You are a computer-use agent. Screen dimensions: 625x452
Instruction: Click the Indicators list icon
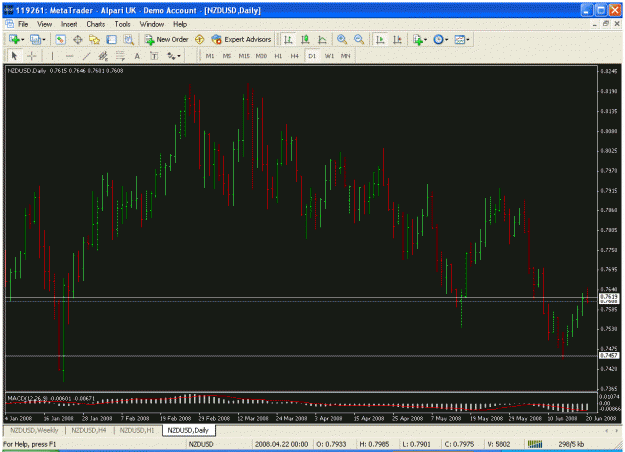click(417, 39)
